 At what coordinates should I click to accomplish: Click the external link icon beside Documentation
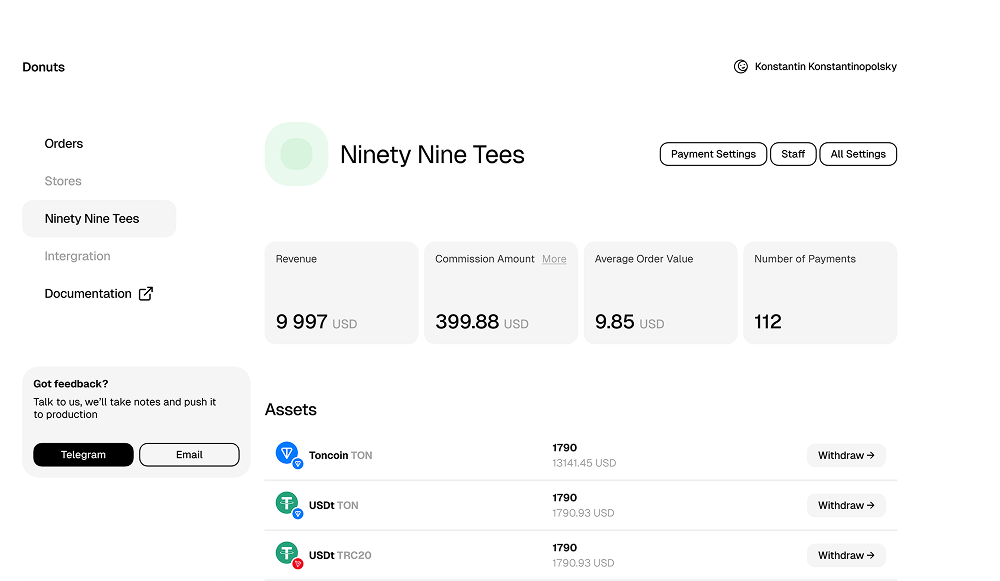point(146,294)
